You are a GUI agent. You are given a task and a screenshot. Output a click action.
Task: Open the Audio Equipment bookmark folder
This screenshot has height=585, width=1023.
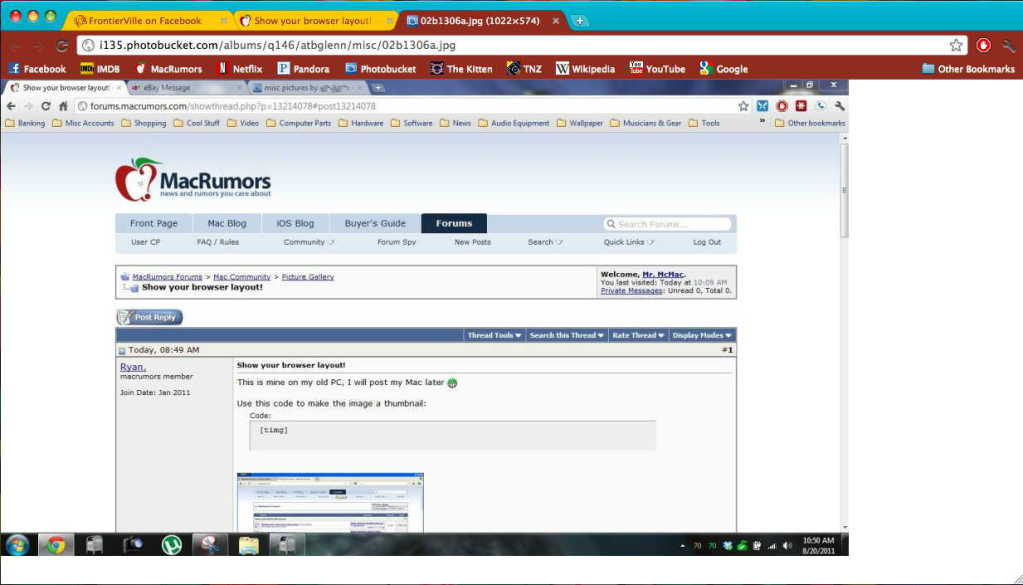point(514,123)
